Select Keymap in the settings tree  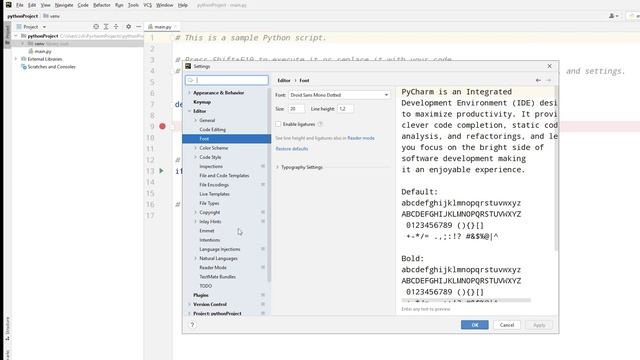[202, 102]
